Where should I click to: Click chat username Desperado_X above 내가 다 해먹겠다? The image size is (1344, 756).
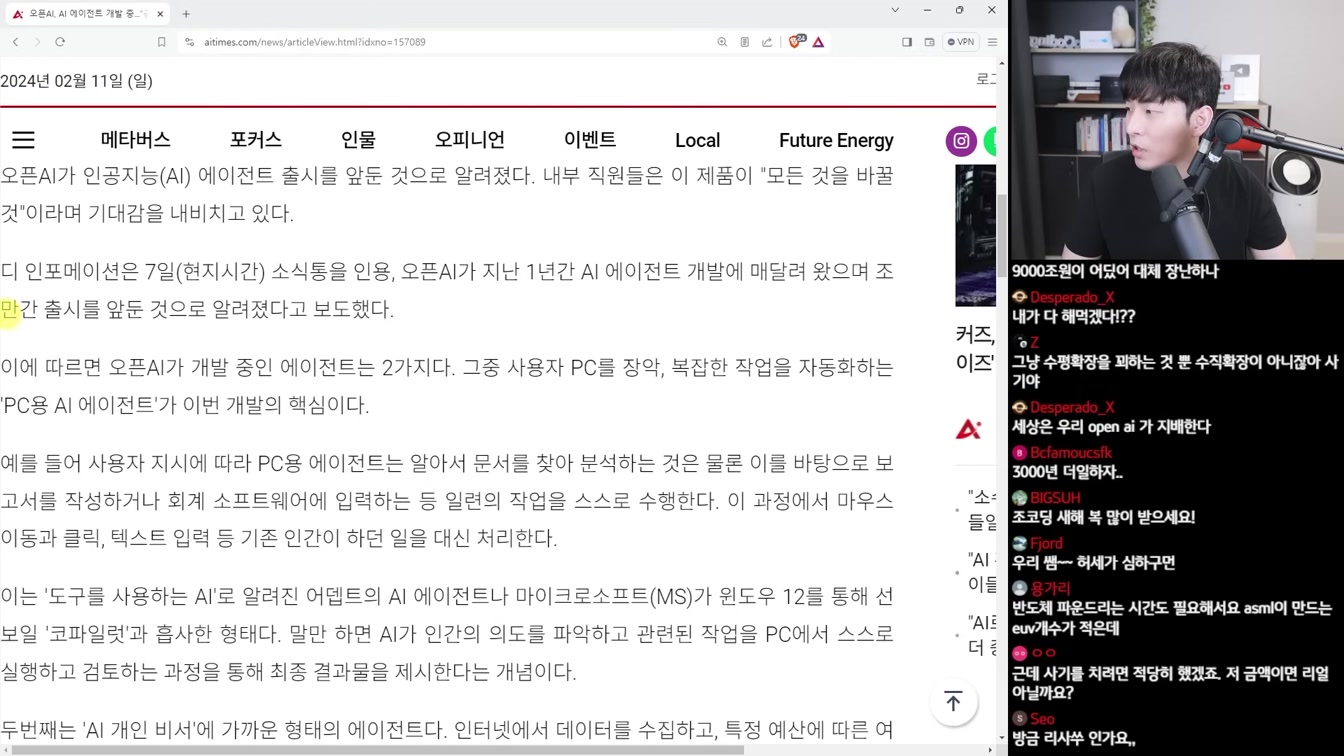click(1072, 297)
